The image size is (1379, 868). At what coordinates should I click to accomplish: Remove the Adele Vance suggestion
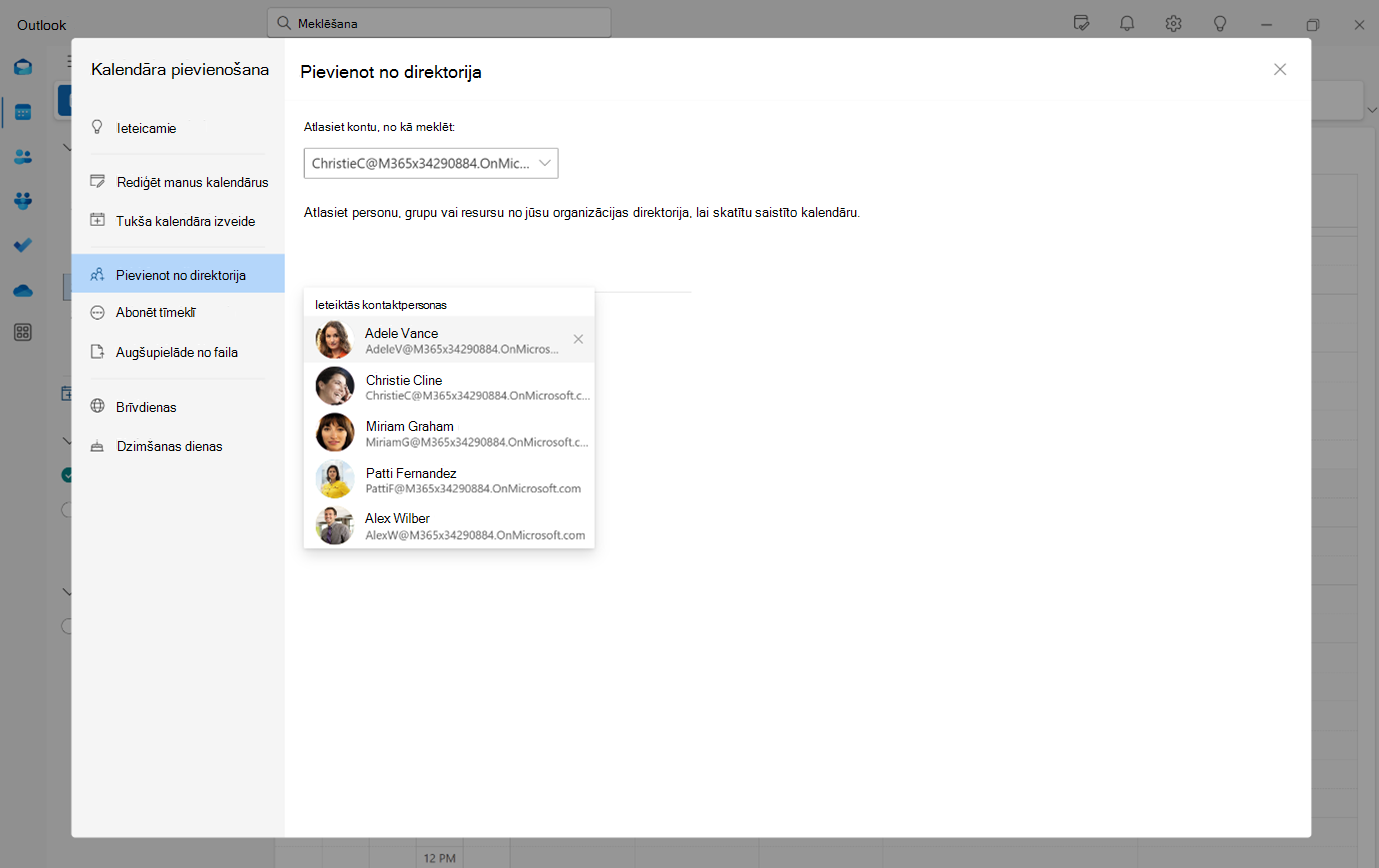pos(578,339)
